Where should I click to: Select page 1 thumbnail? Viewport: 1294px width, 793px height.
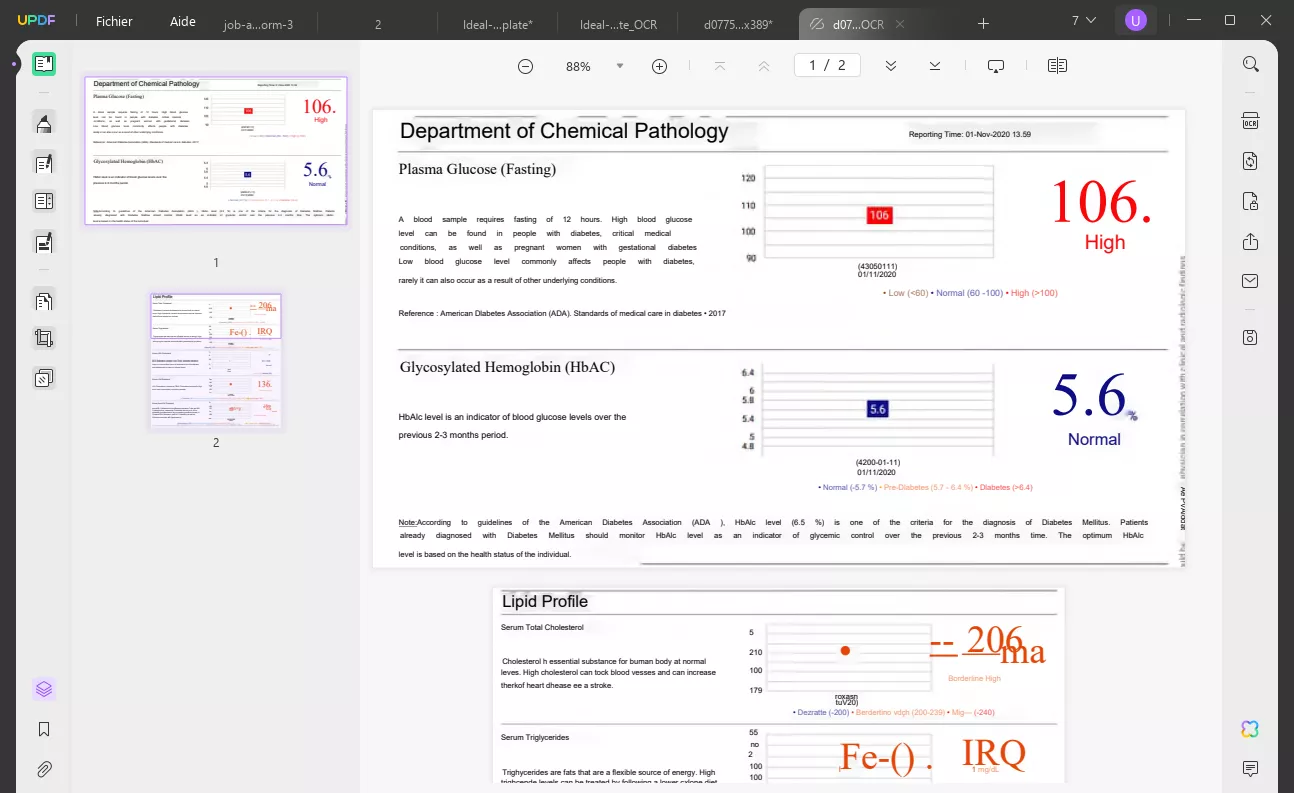216,150
